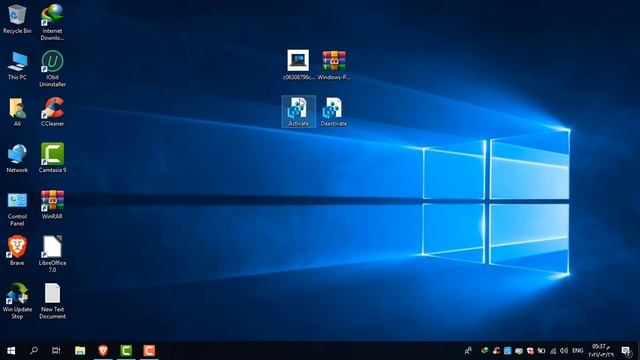Open Task View
Viewport: 640px width, 360px height.
pos(56,351)
